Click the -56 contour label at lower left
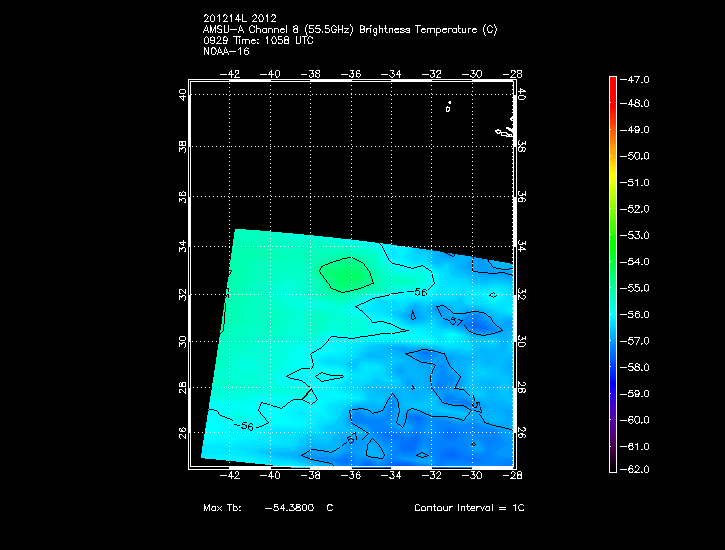725x550 pixels. click(x=246, y=426)
